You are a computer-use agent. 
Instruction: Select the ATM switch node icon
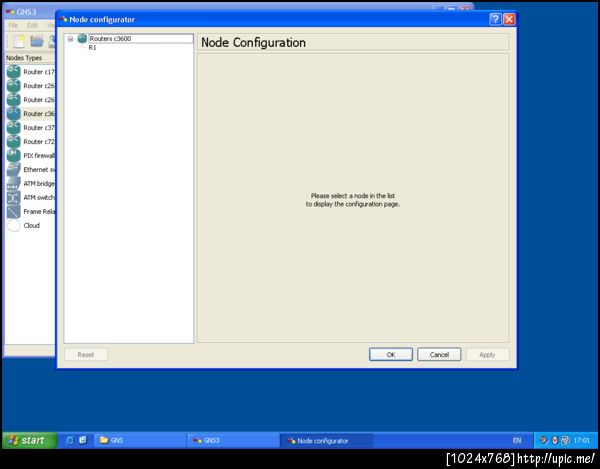pyautogui.click(x=13, y=197)
